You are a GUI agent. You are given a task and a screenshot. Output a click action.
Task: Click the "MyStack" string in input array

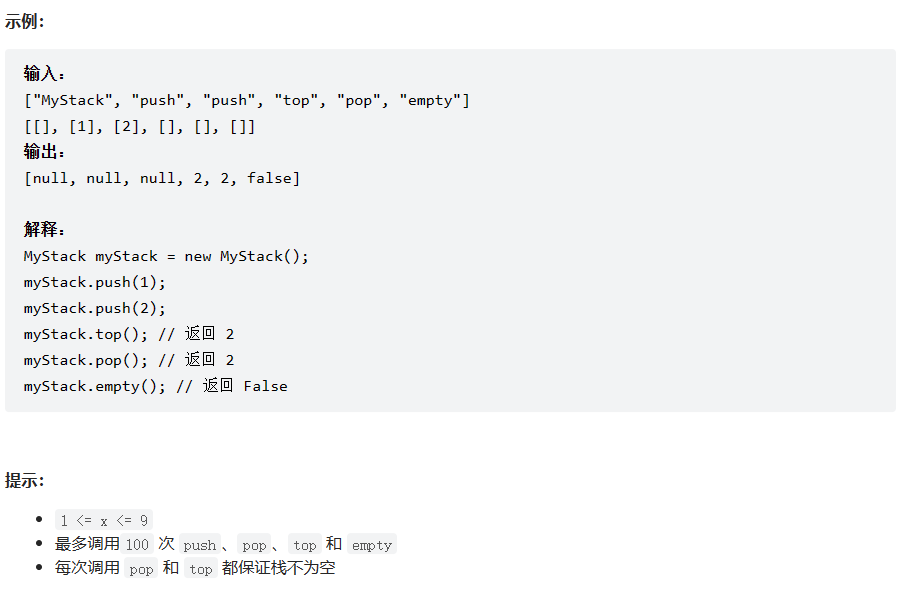[68, 100]
